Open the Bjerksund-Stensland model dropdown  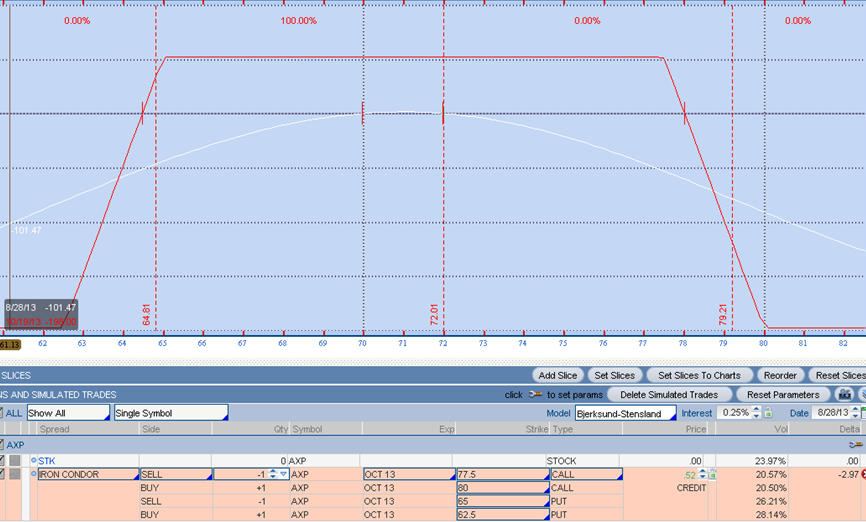tap(625, 413)
